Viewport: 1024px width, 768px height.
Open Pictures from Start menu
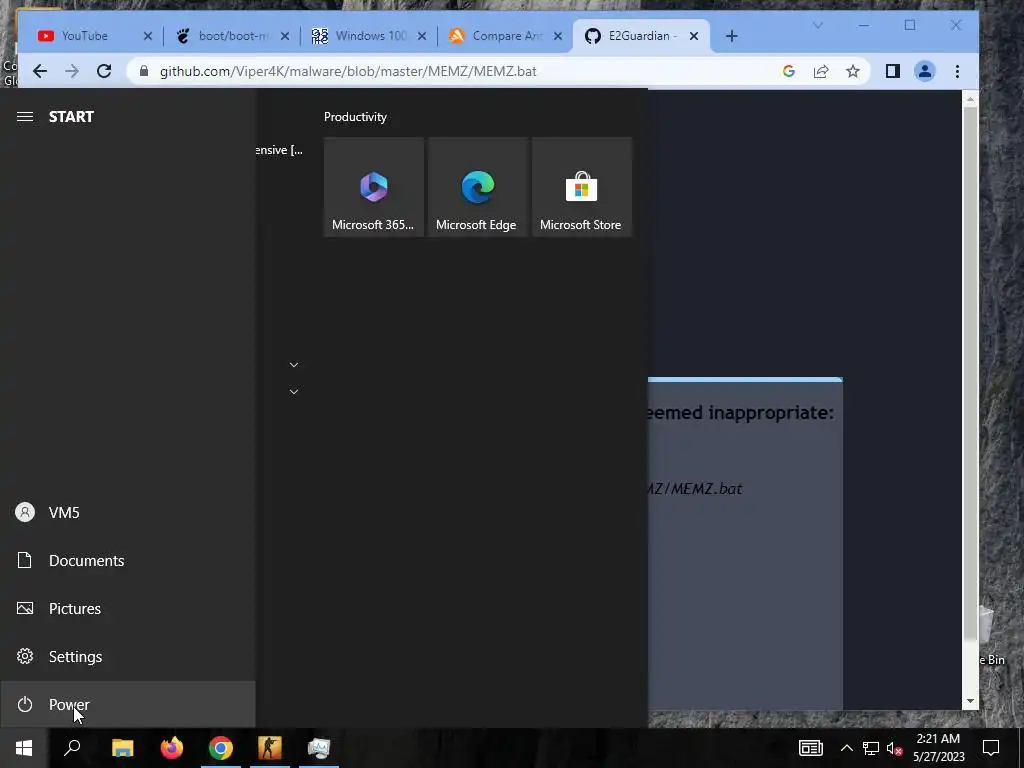[127, 609]
